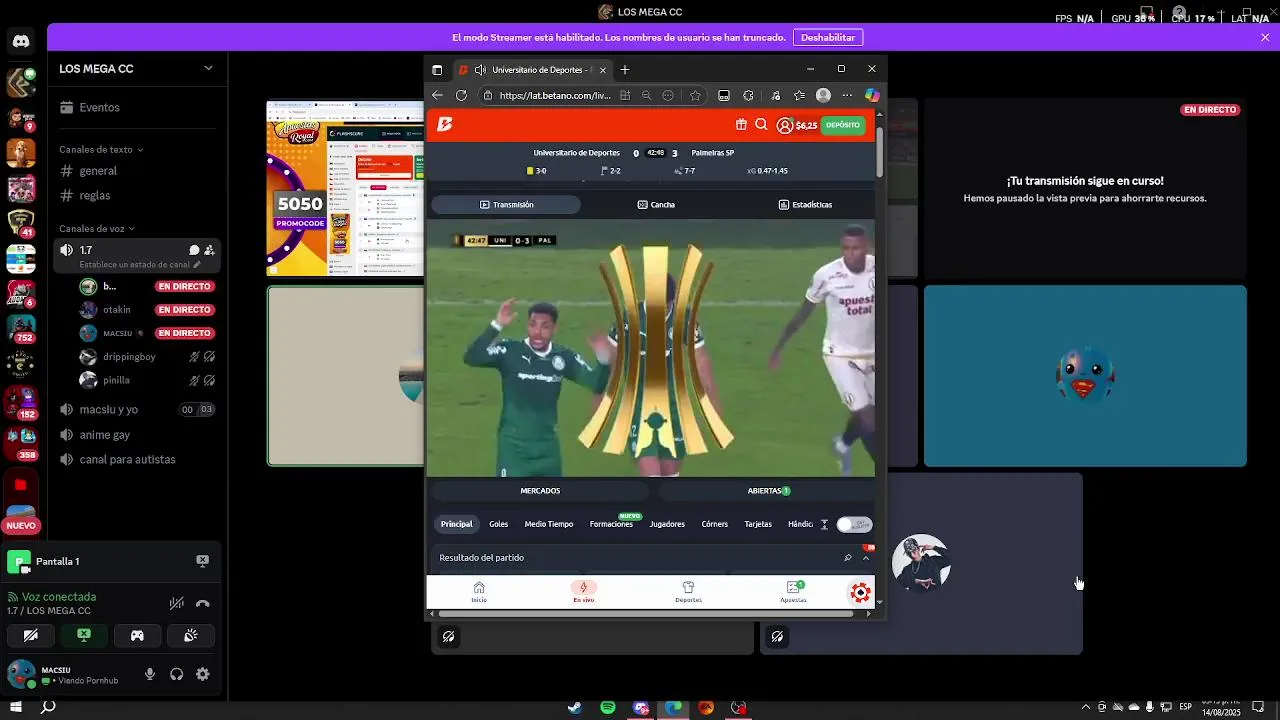This screenshot has width=1280, height=720.
Task: Open the Betano gift promotions icon
Action: click(x=741, y=125)
